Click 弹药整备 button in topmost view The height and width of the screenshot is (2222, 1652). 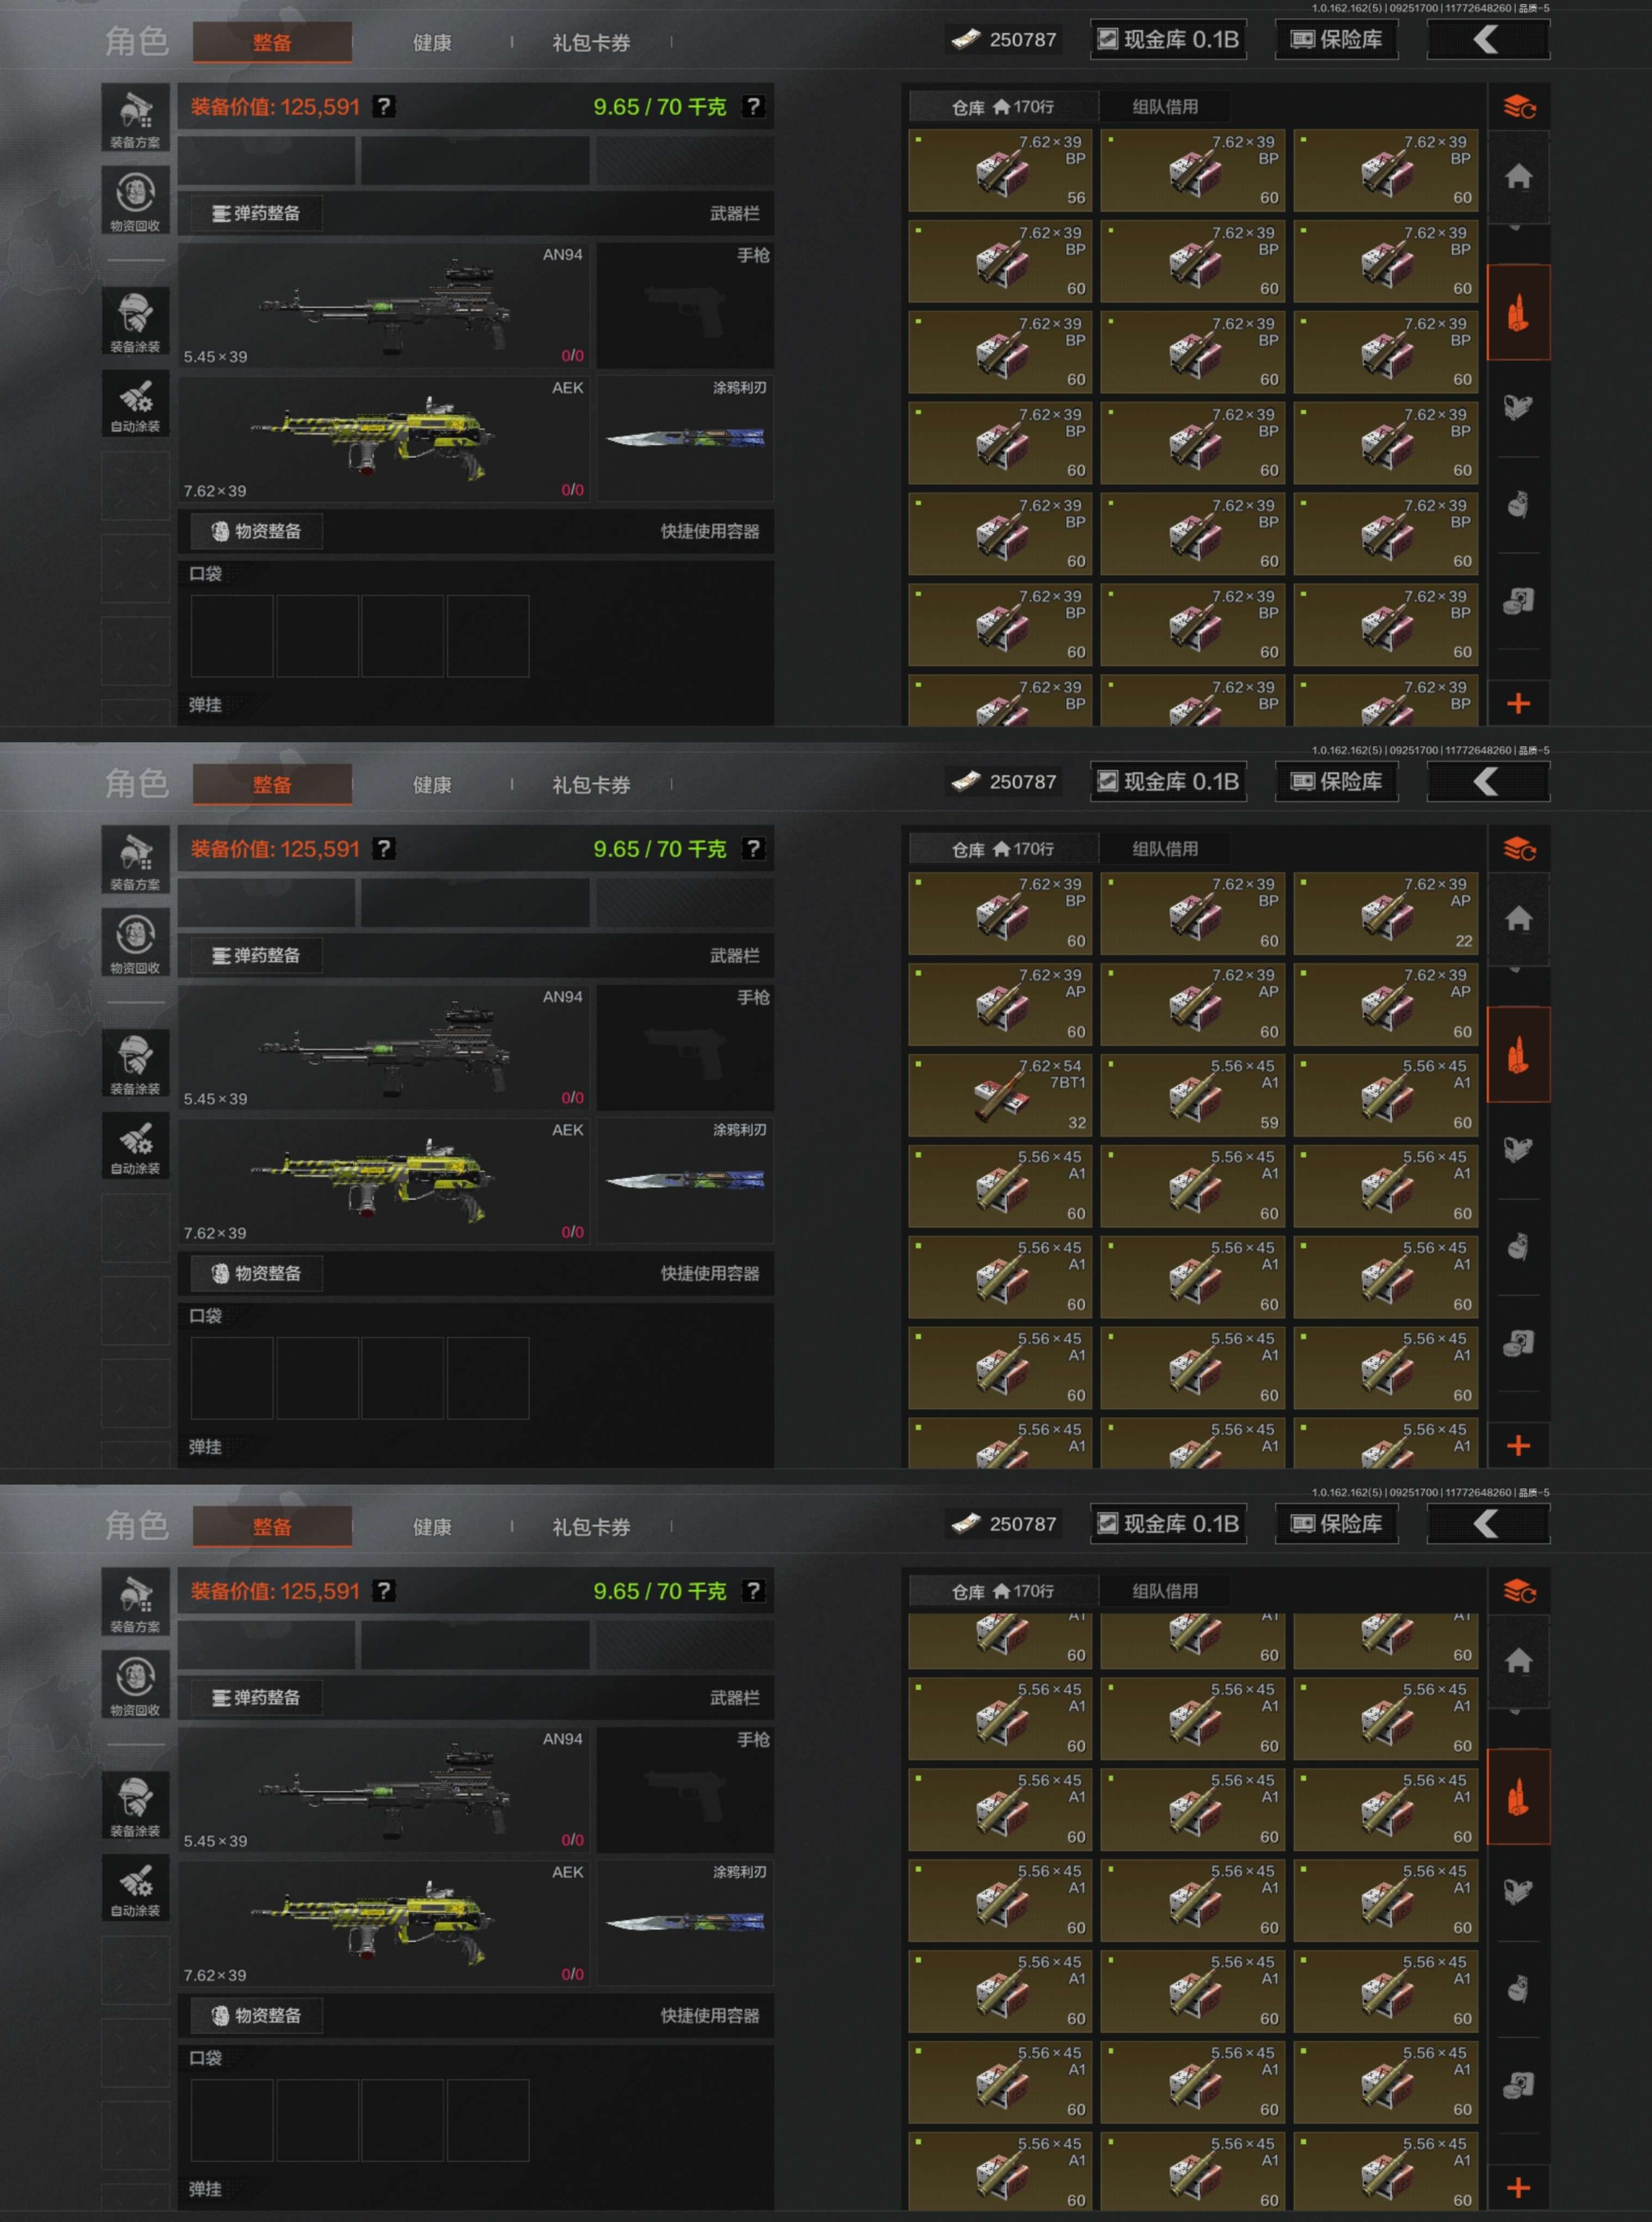(256, 213)
